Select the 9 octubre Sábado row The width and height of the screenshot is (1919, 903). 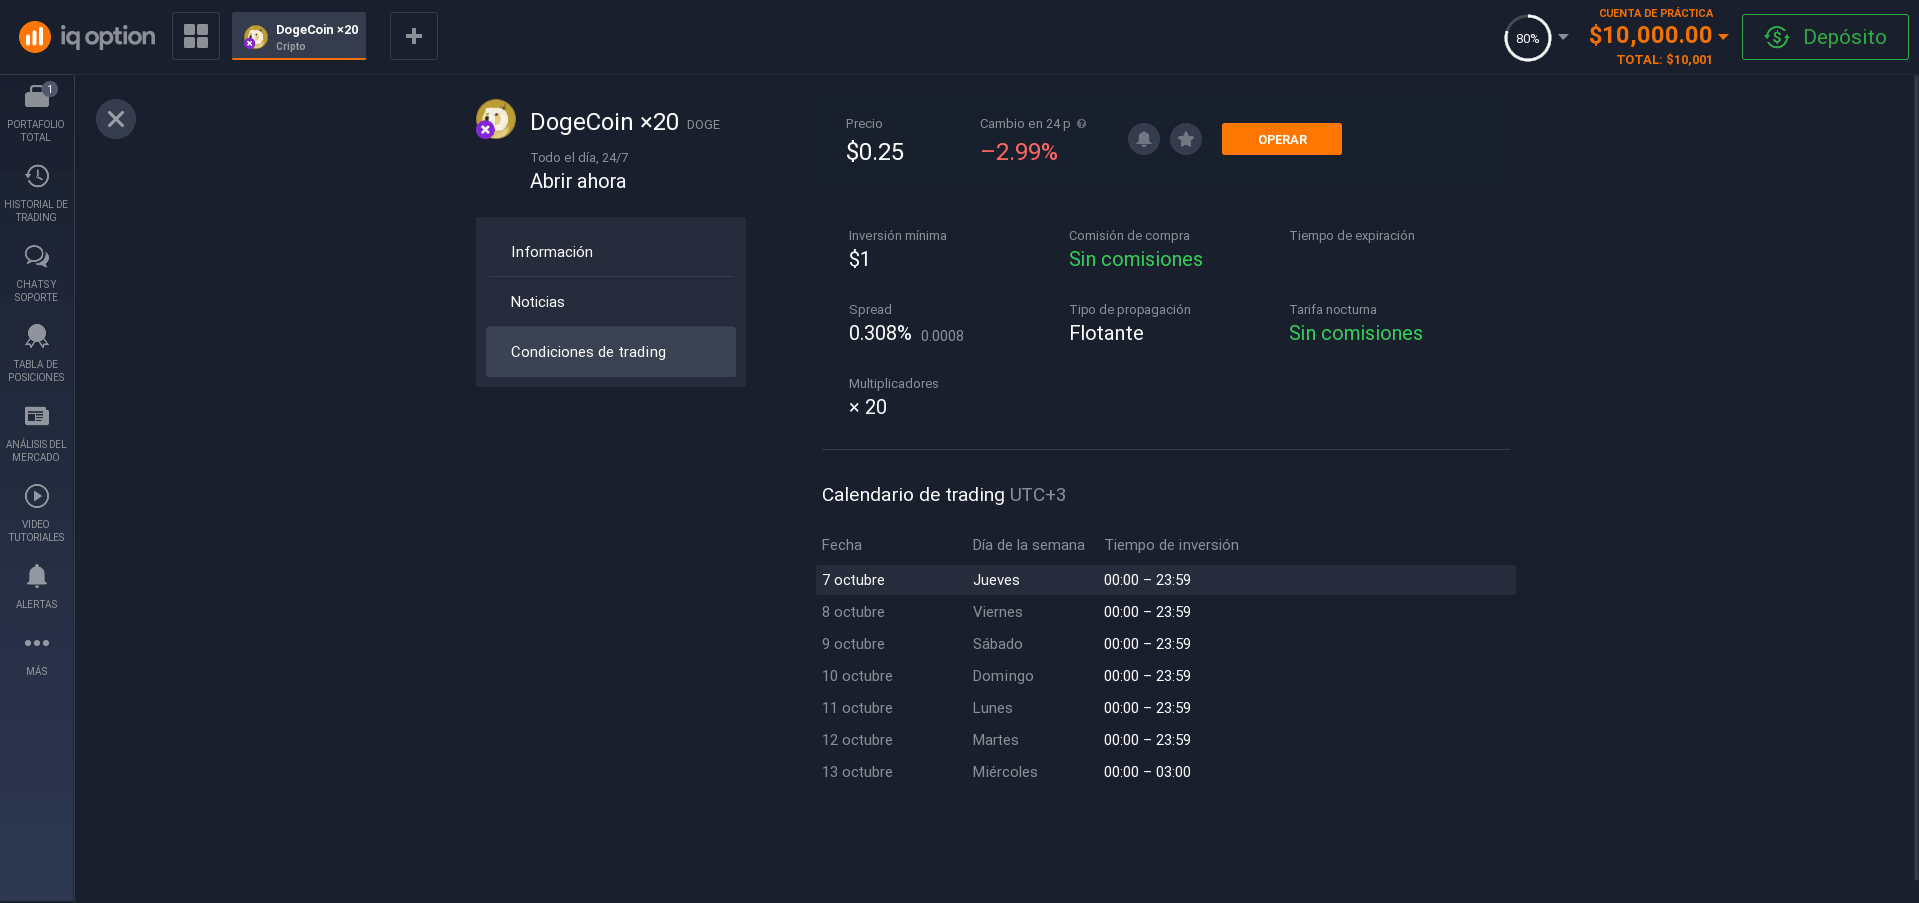(1166, 644)
